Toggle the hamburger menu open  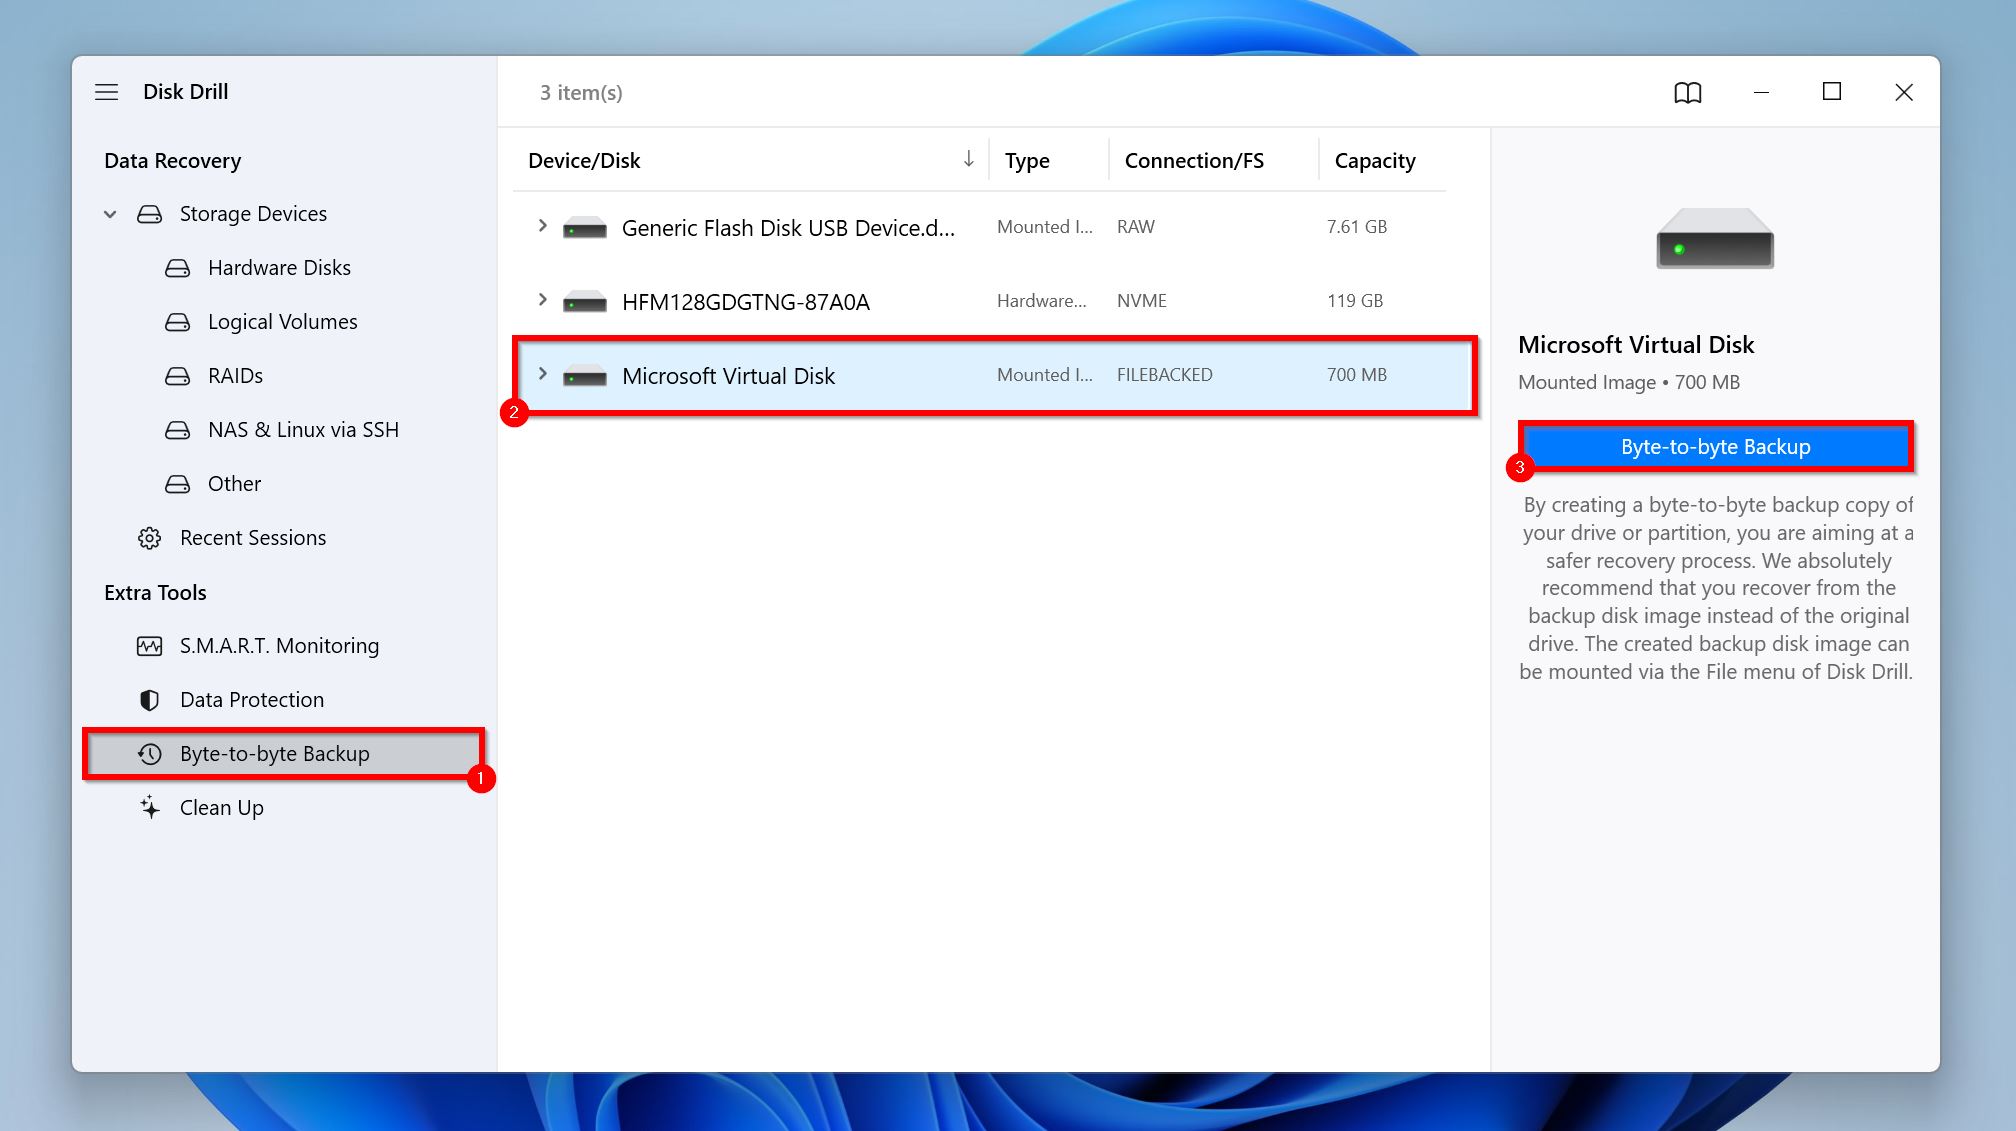pyautogui.click(x=107, y=91)
